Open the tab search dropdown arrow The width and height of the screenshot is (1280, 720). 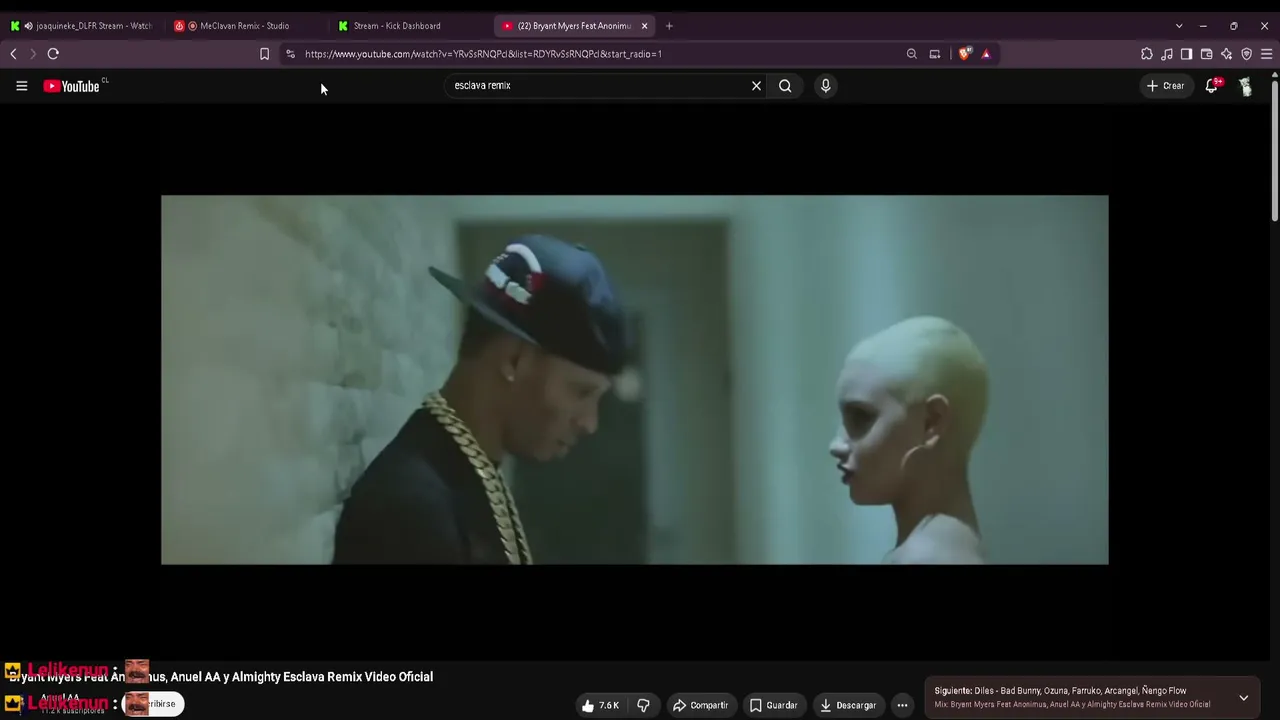(1179, 26)
